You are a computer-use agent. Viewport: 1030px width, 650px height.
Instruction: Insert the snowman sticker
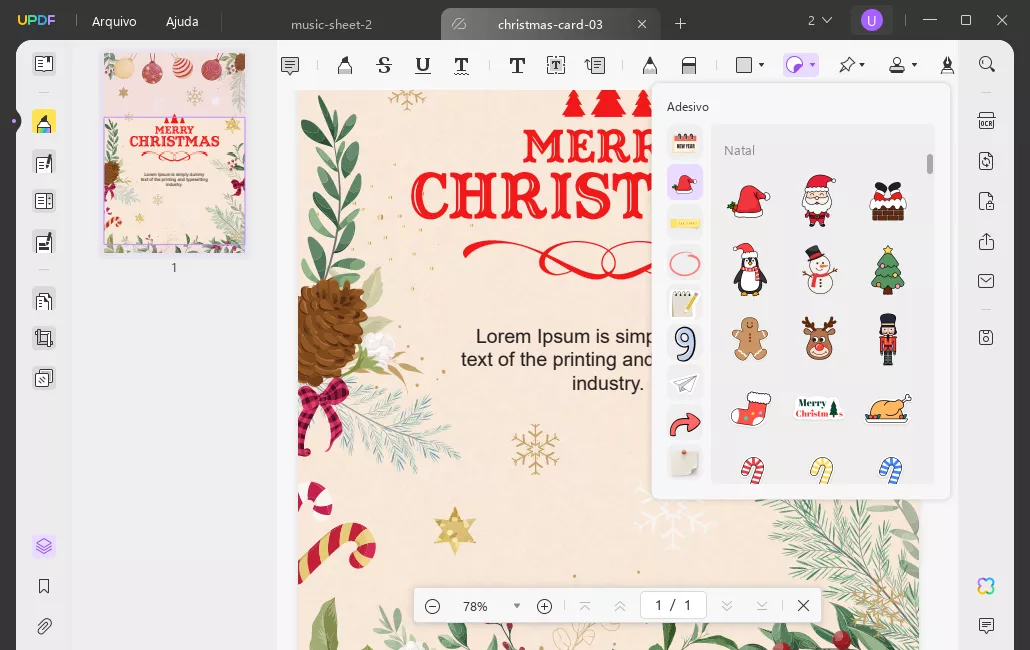click(819, 270)
